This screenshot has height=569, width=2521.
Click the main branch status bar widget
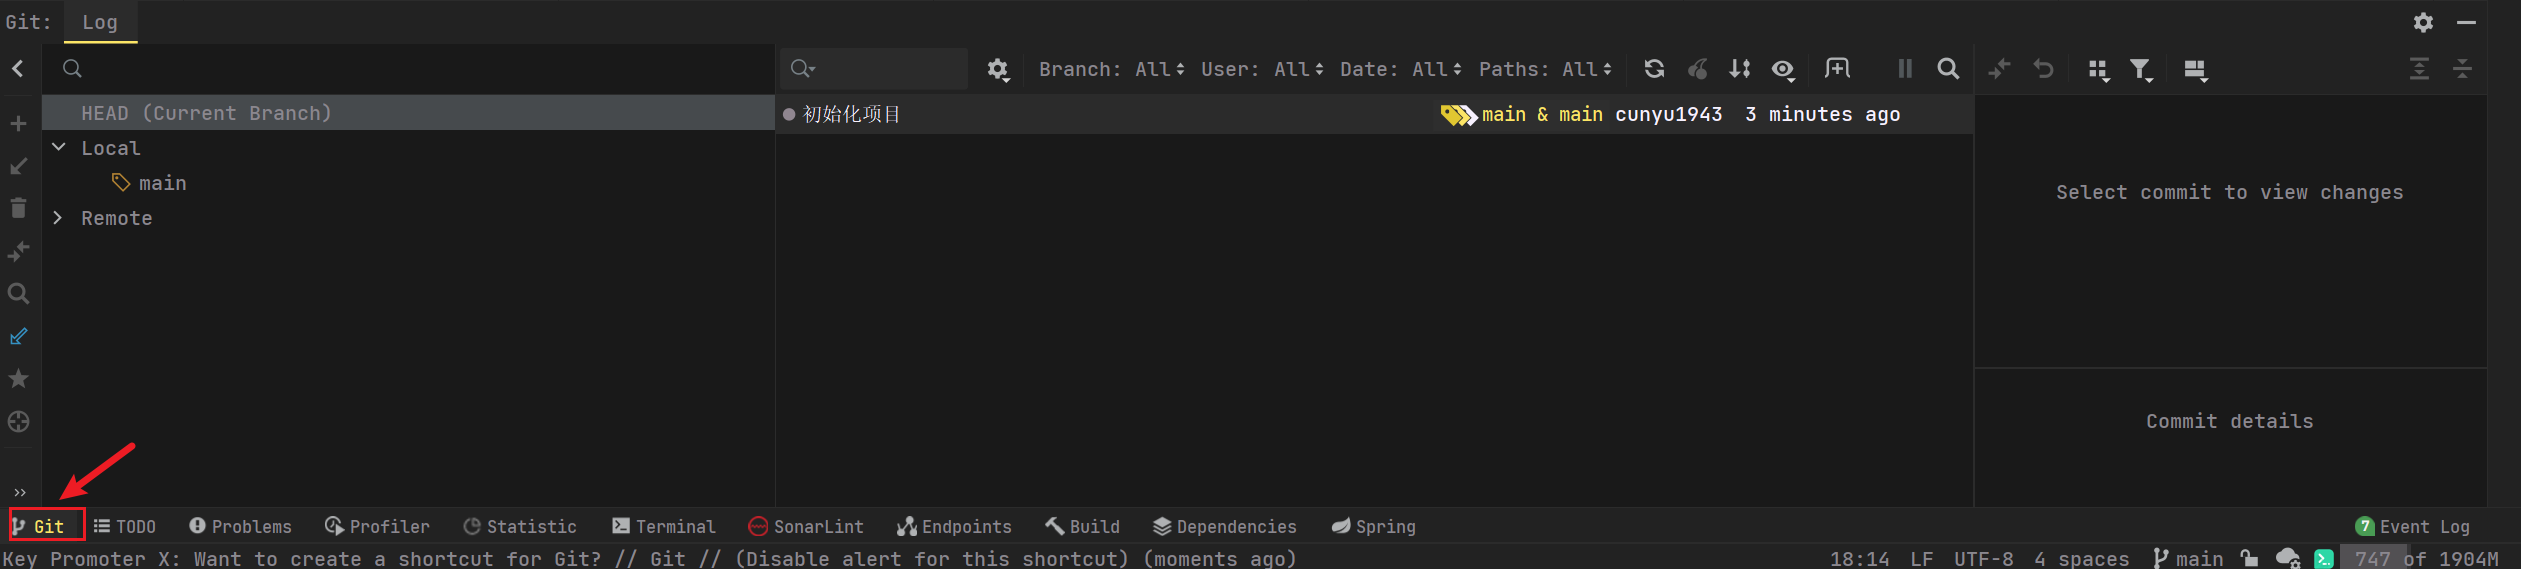coord(2188,558)
